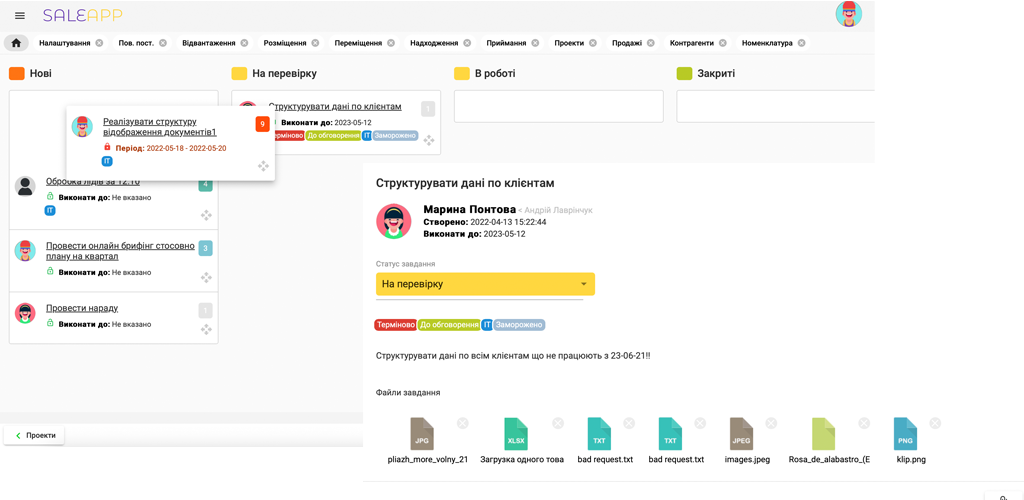This screenshot has height=500, width=1024.
Task: Open user profile avatar in header
Action: point(848,14)
